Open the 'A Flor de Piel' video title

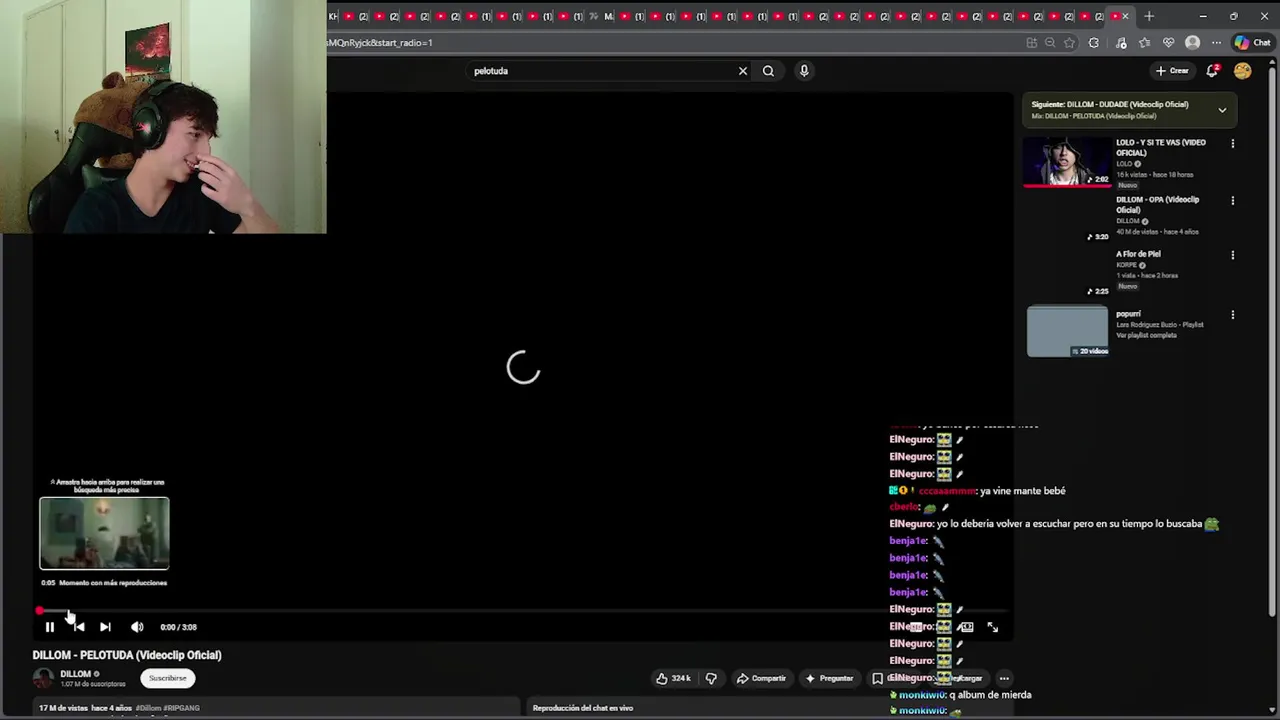[x=1138, y=254]
